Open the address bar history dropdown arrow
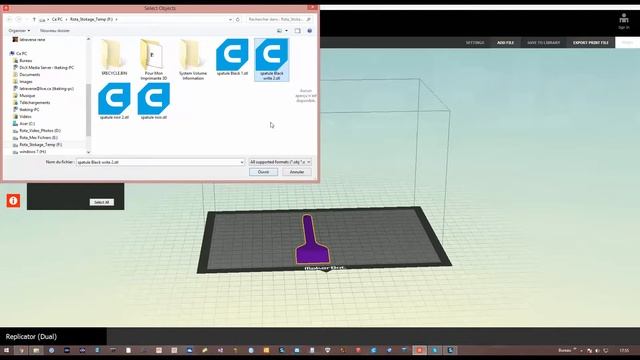 [231, 19]
